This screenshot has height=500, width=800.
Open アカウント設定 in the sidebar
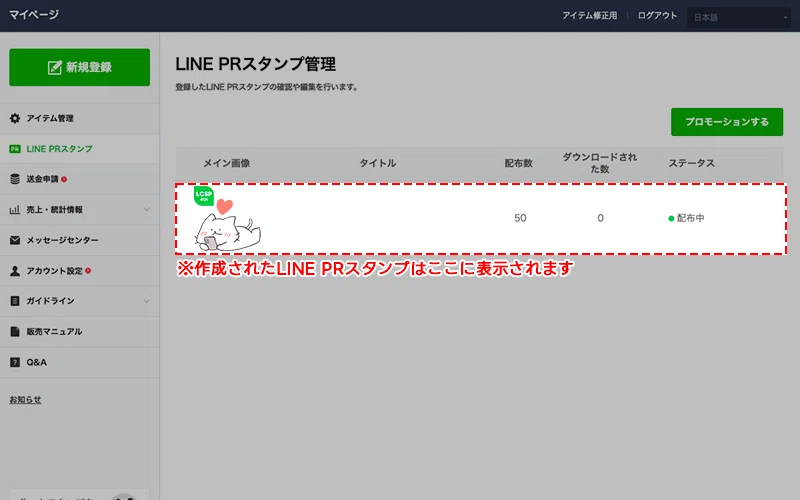pos(80,270)
